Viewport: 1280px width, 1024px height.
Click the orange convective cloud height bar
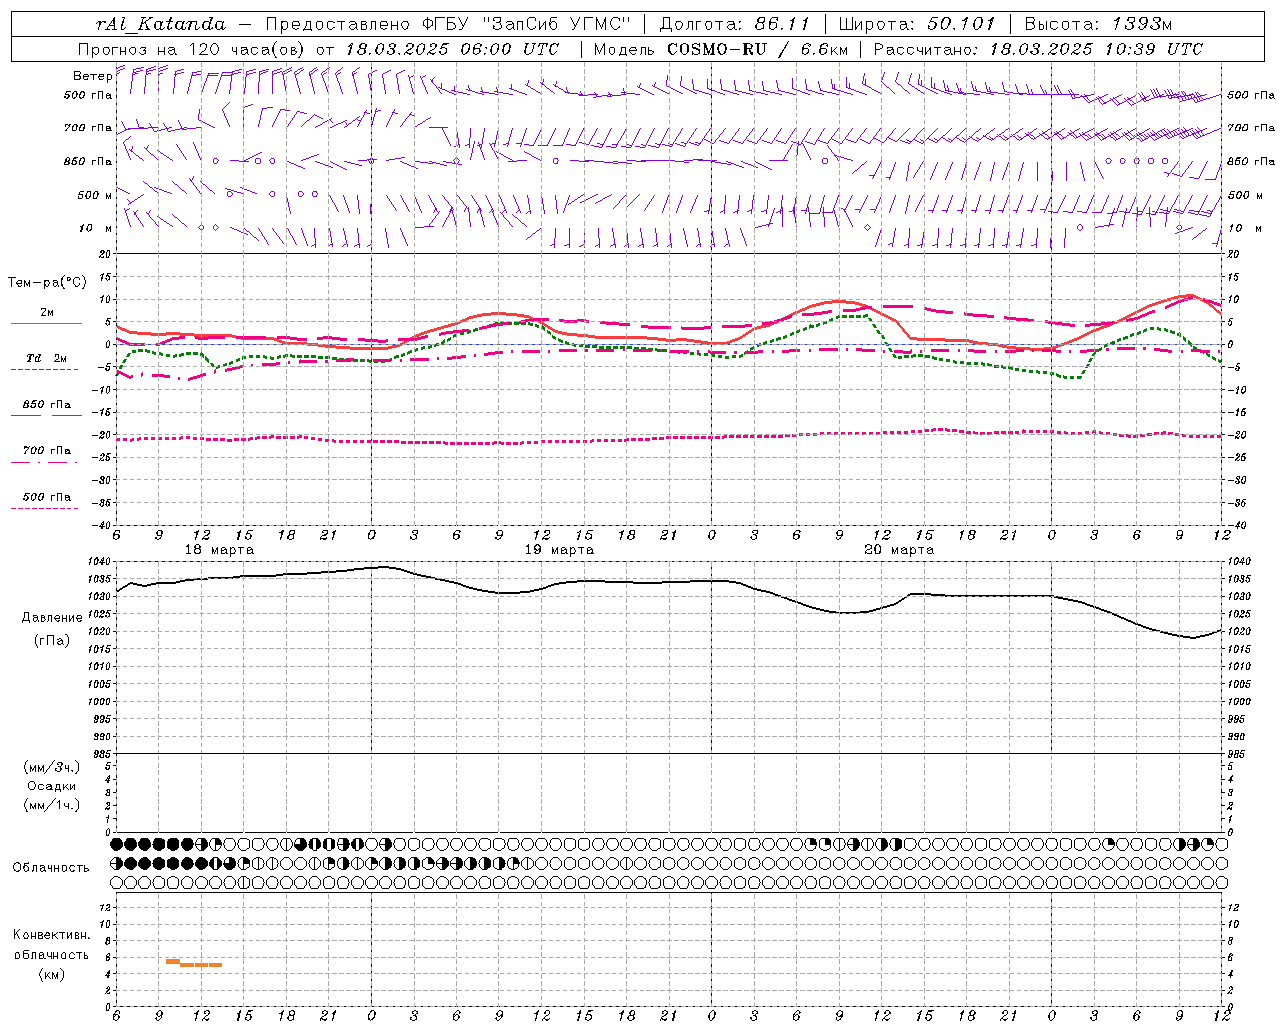pyautogui.click(x=193, y=963)
